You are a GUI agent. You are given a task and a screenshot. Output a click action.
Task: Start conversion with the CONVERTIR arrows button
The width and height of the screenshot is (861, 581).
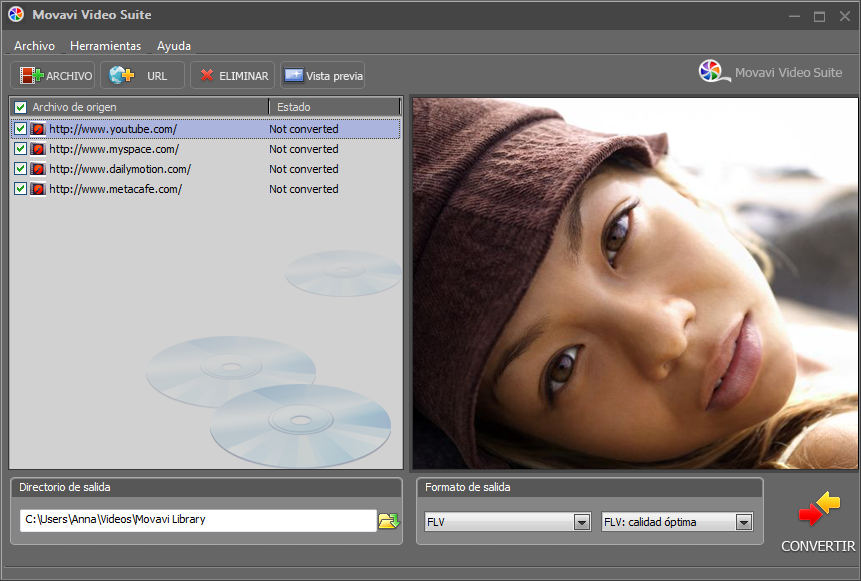coord(818,522)
